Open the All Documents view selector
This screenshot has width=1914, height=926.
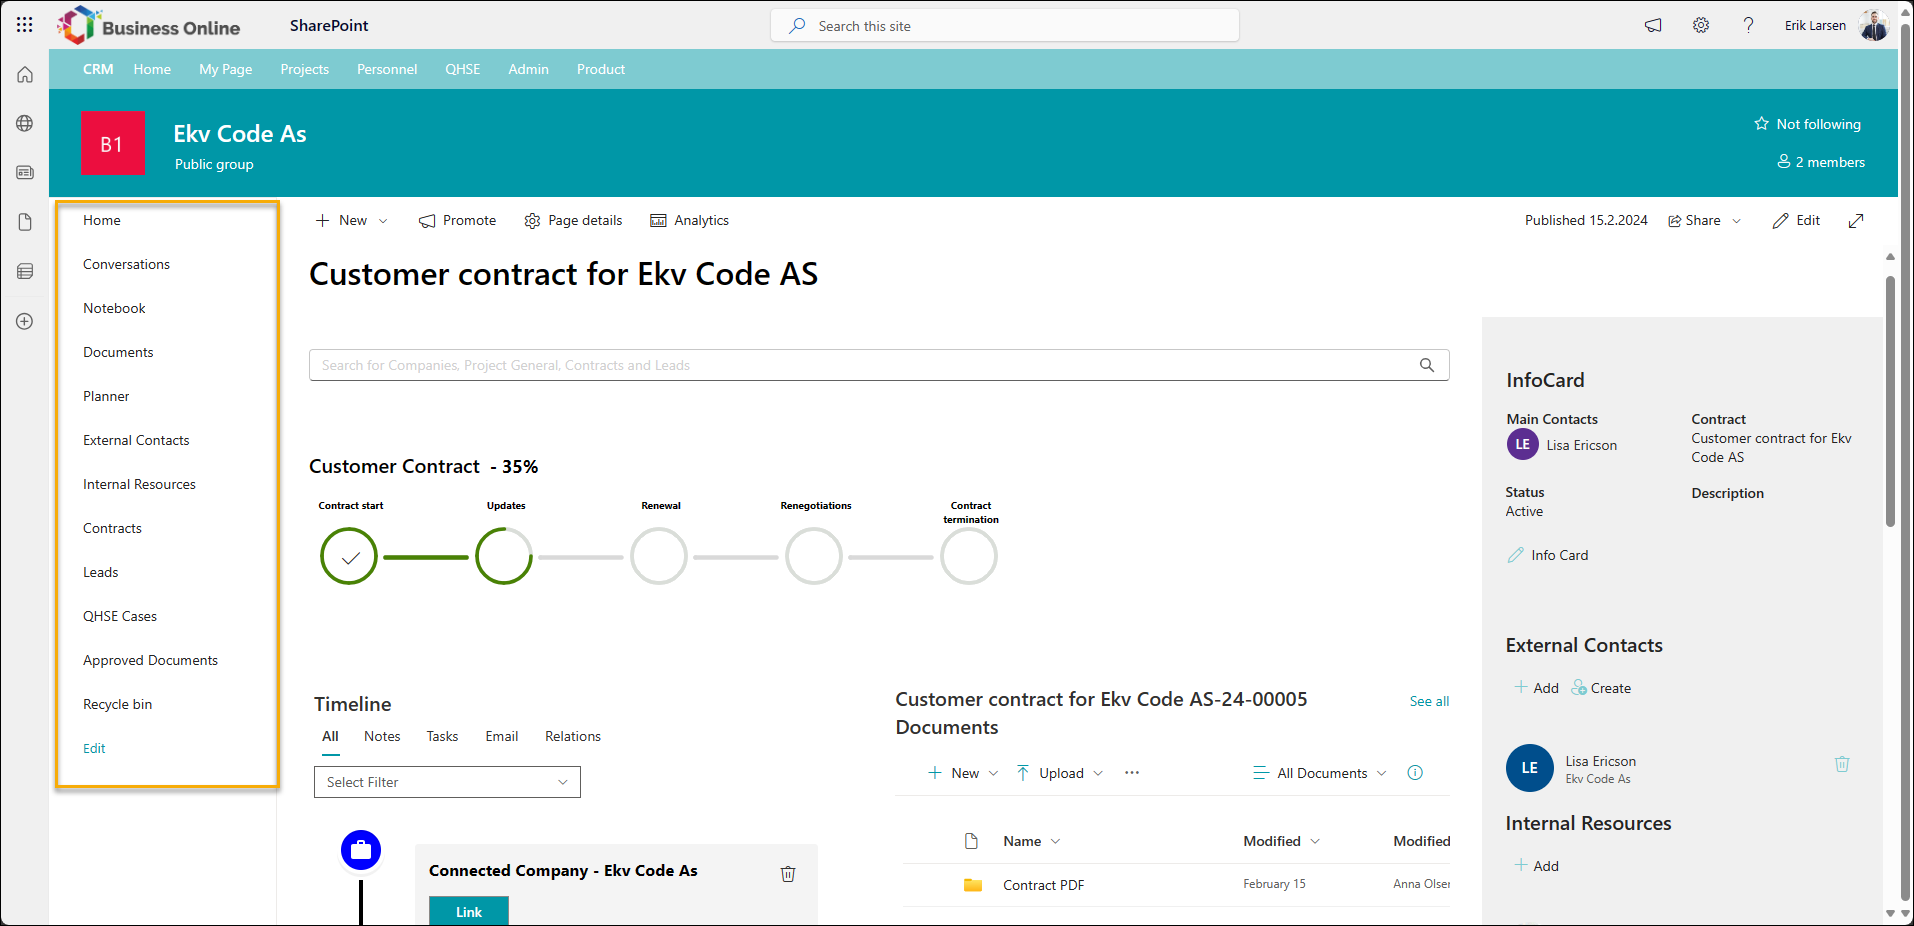1320,773
